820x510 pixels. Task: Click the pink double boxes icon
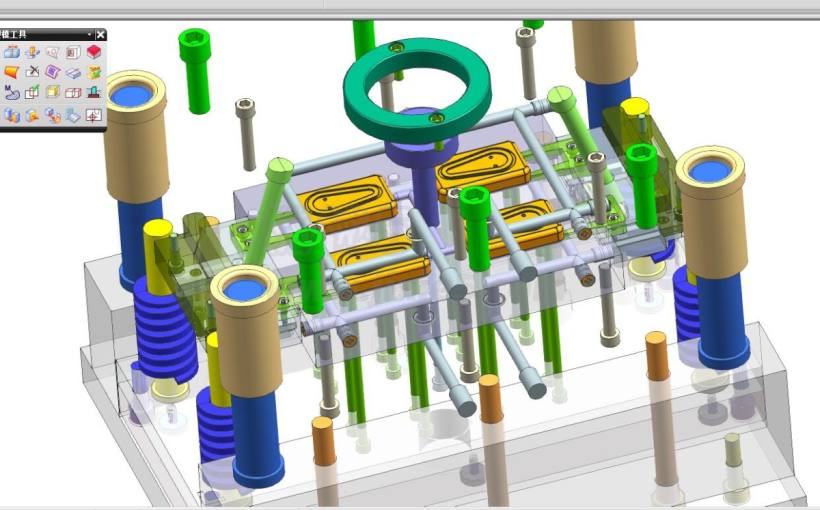click(x=73, y=93)
